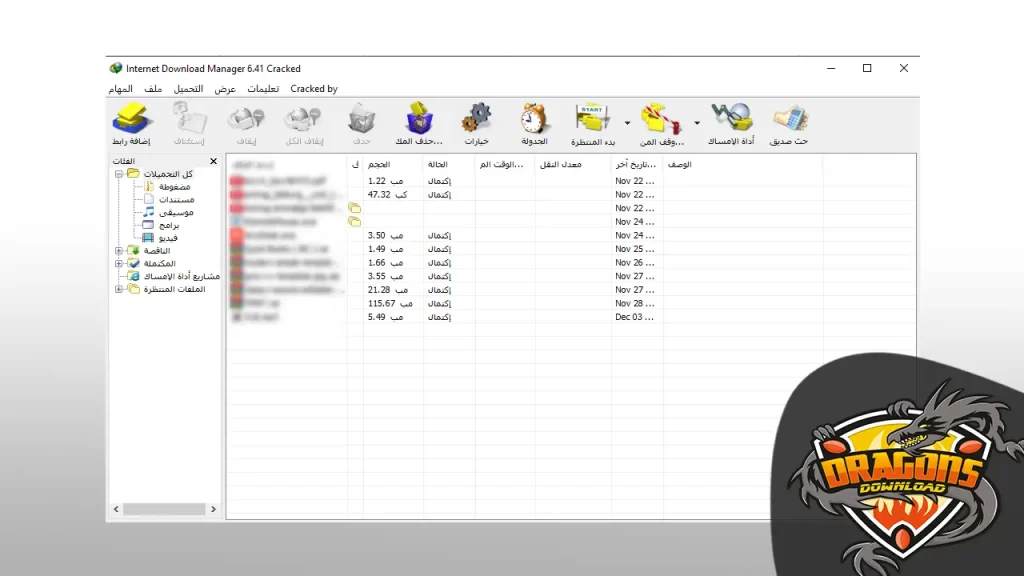This screenshot has height=576, width=1024.
Task: Sort by the Size (الحجم) column header
Action: click(x=378, y=164)
